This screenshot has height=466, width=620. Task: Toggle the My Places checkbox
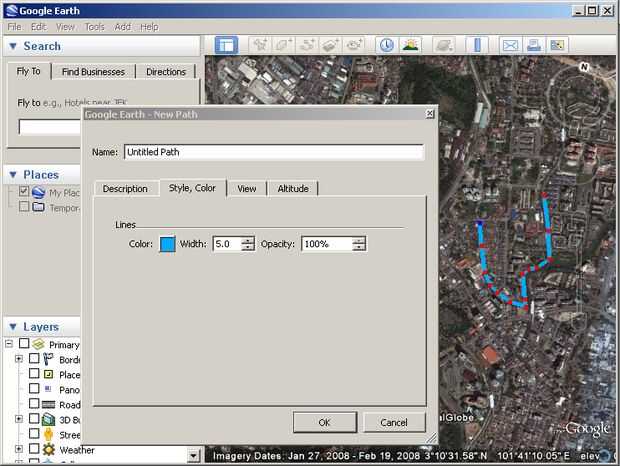24,192
